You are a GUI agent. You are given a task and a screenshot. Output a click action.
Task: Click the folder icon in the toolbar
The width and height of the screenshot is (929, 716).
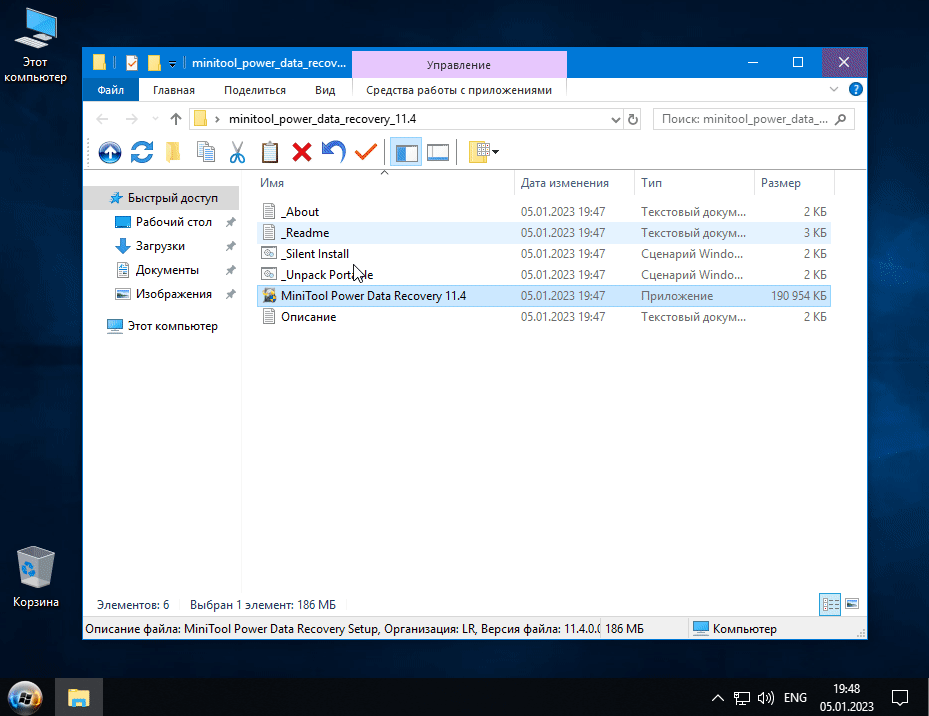point(173,152)
